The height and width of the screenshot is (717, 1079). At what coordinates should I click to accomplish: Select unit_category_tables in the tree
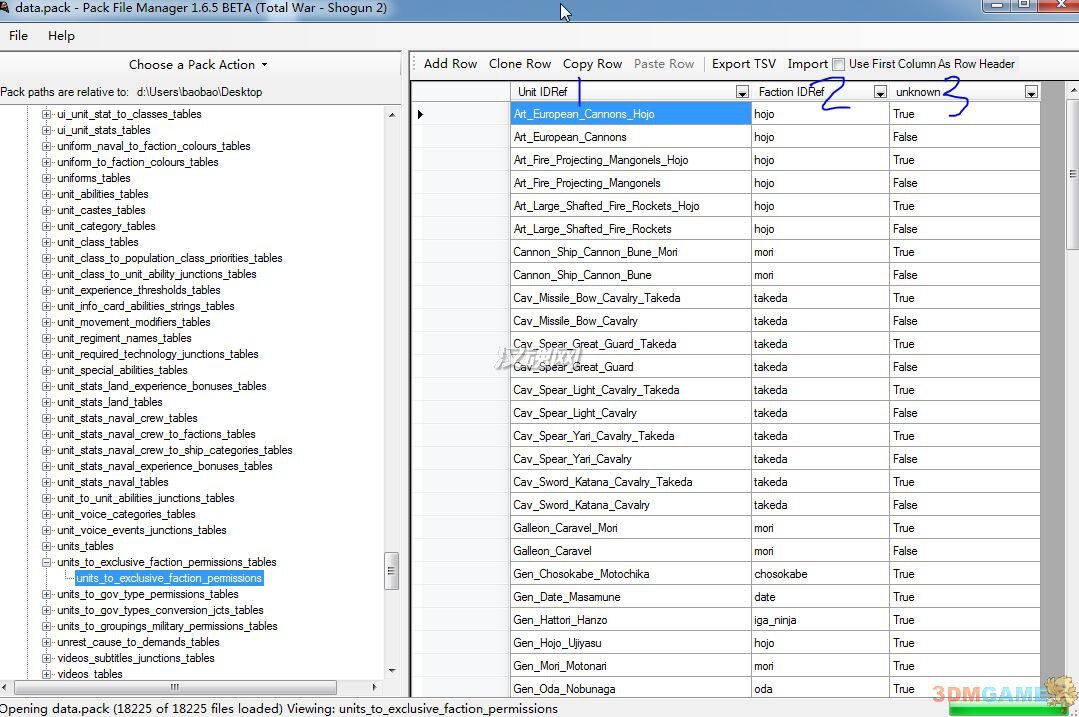click(106, 226)
